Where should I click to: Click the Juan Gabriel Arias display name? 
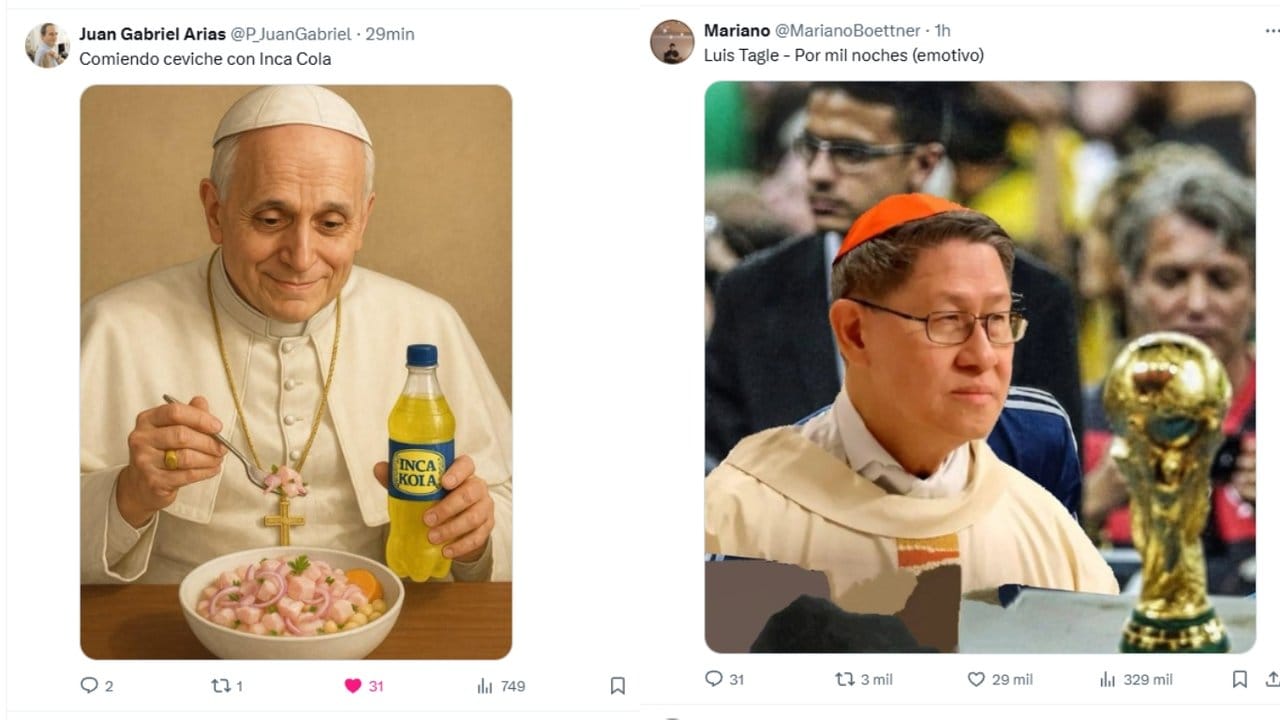pyautogui.click(x=152, y=34)
